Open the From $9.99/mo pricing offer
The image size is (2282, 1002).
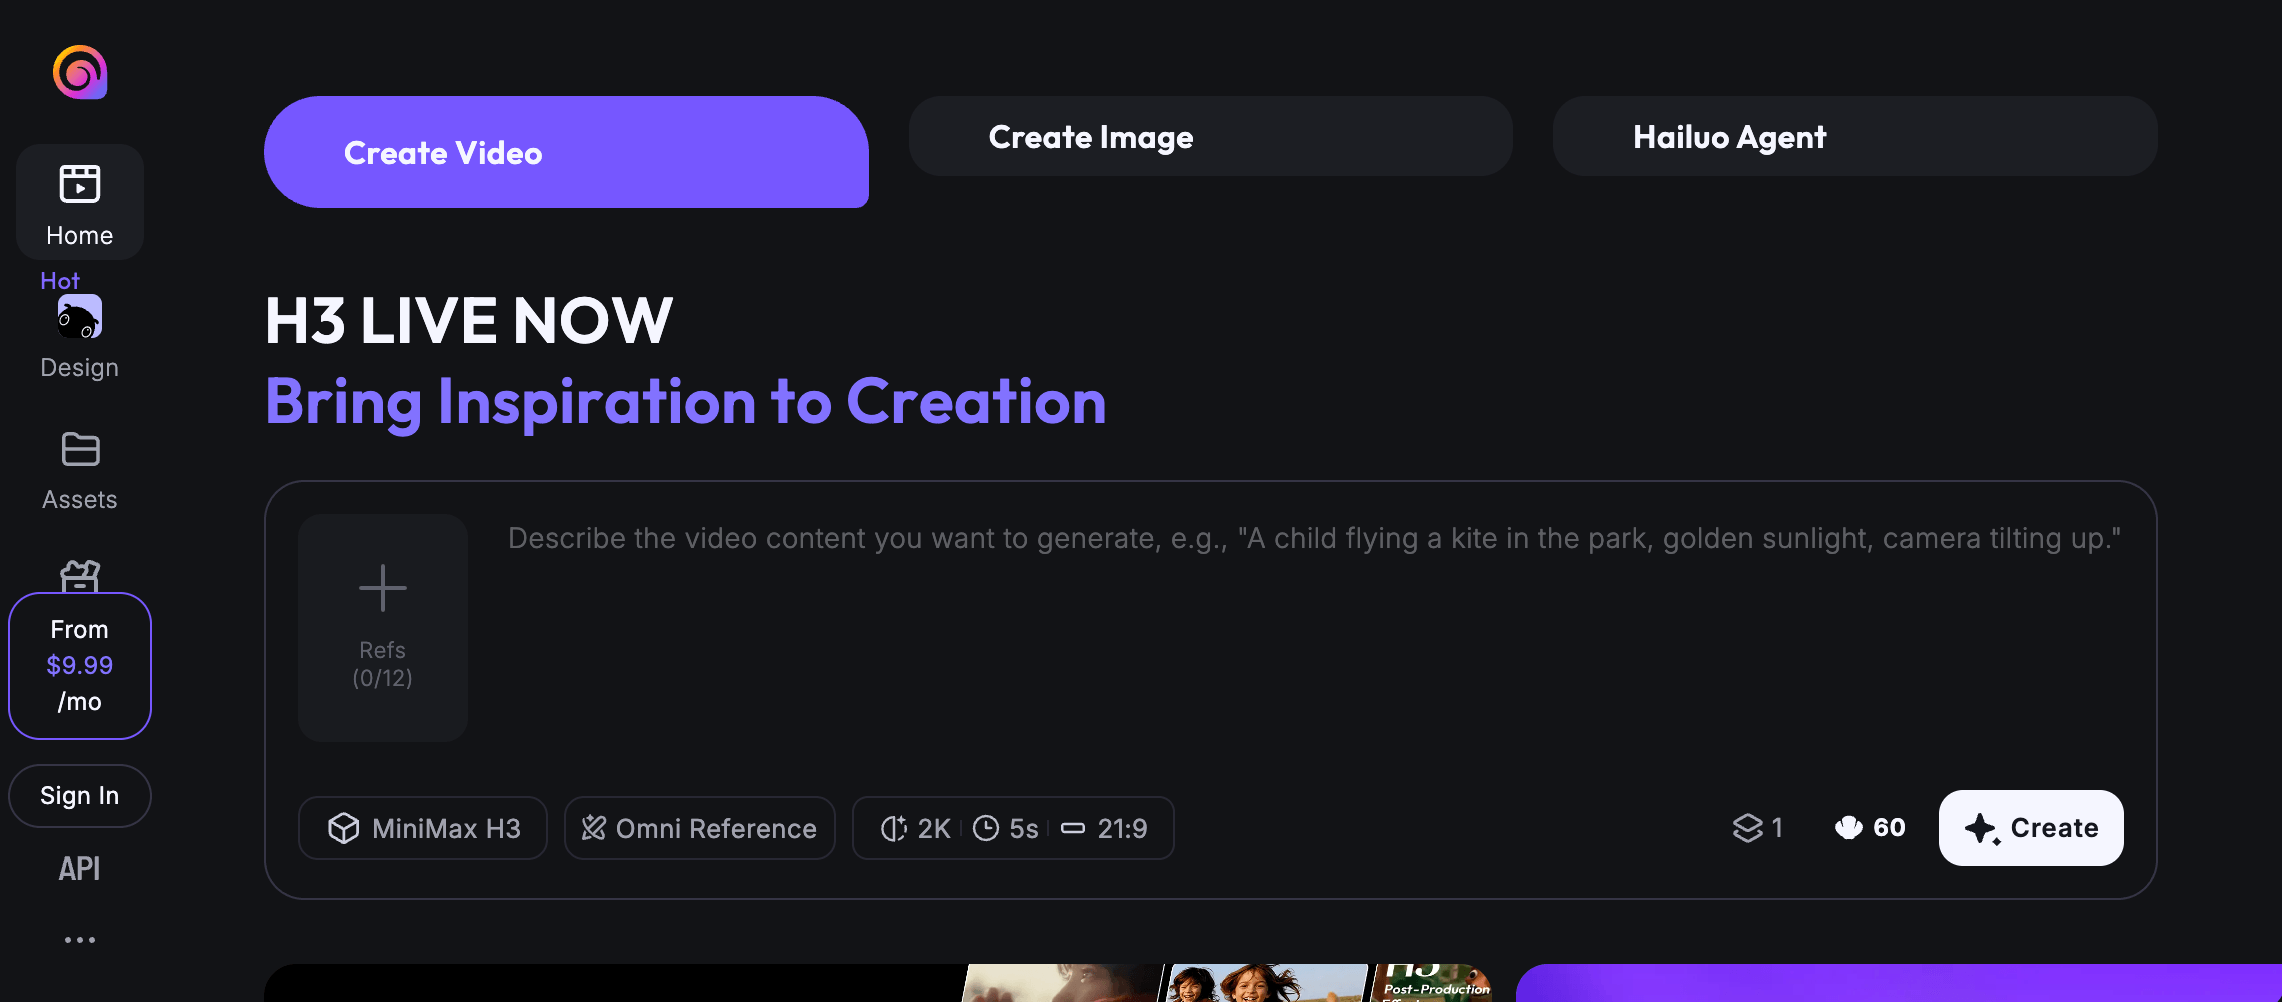(x=80, y=666)
